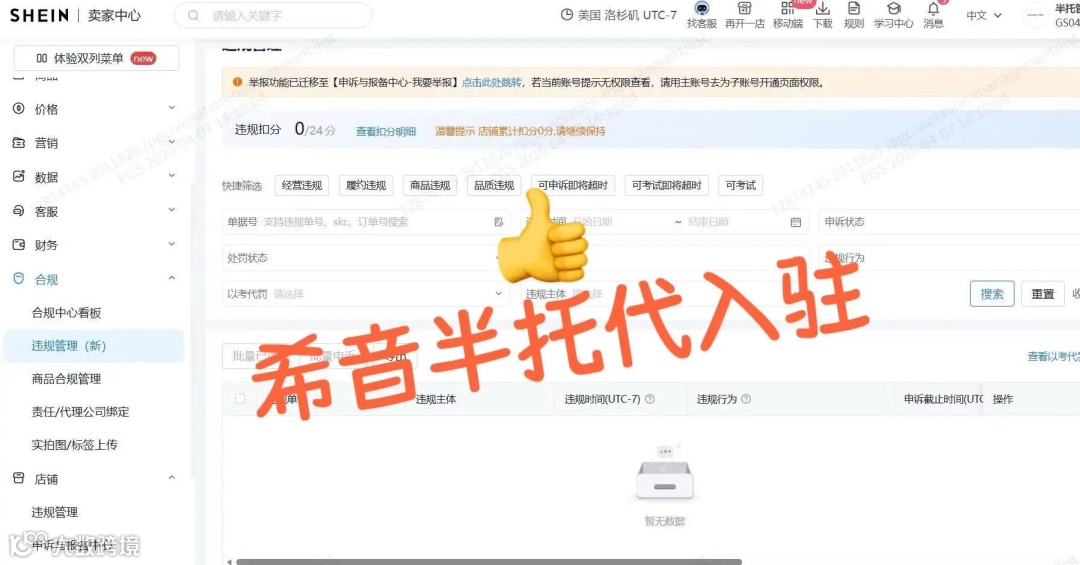Click the search magnifier icon in top bar

(x=194, y=15)
